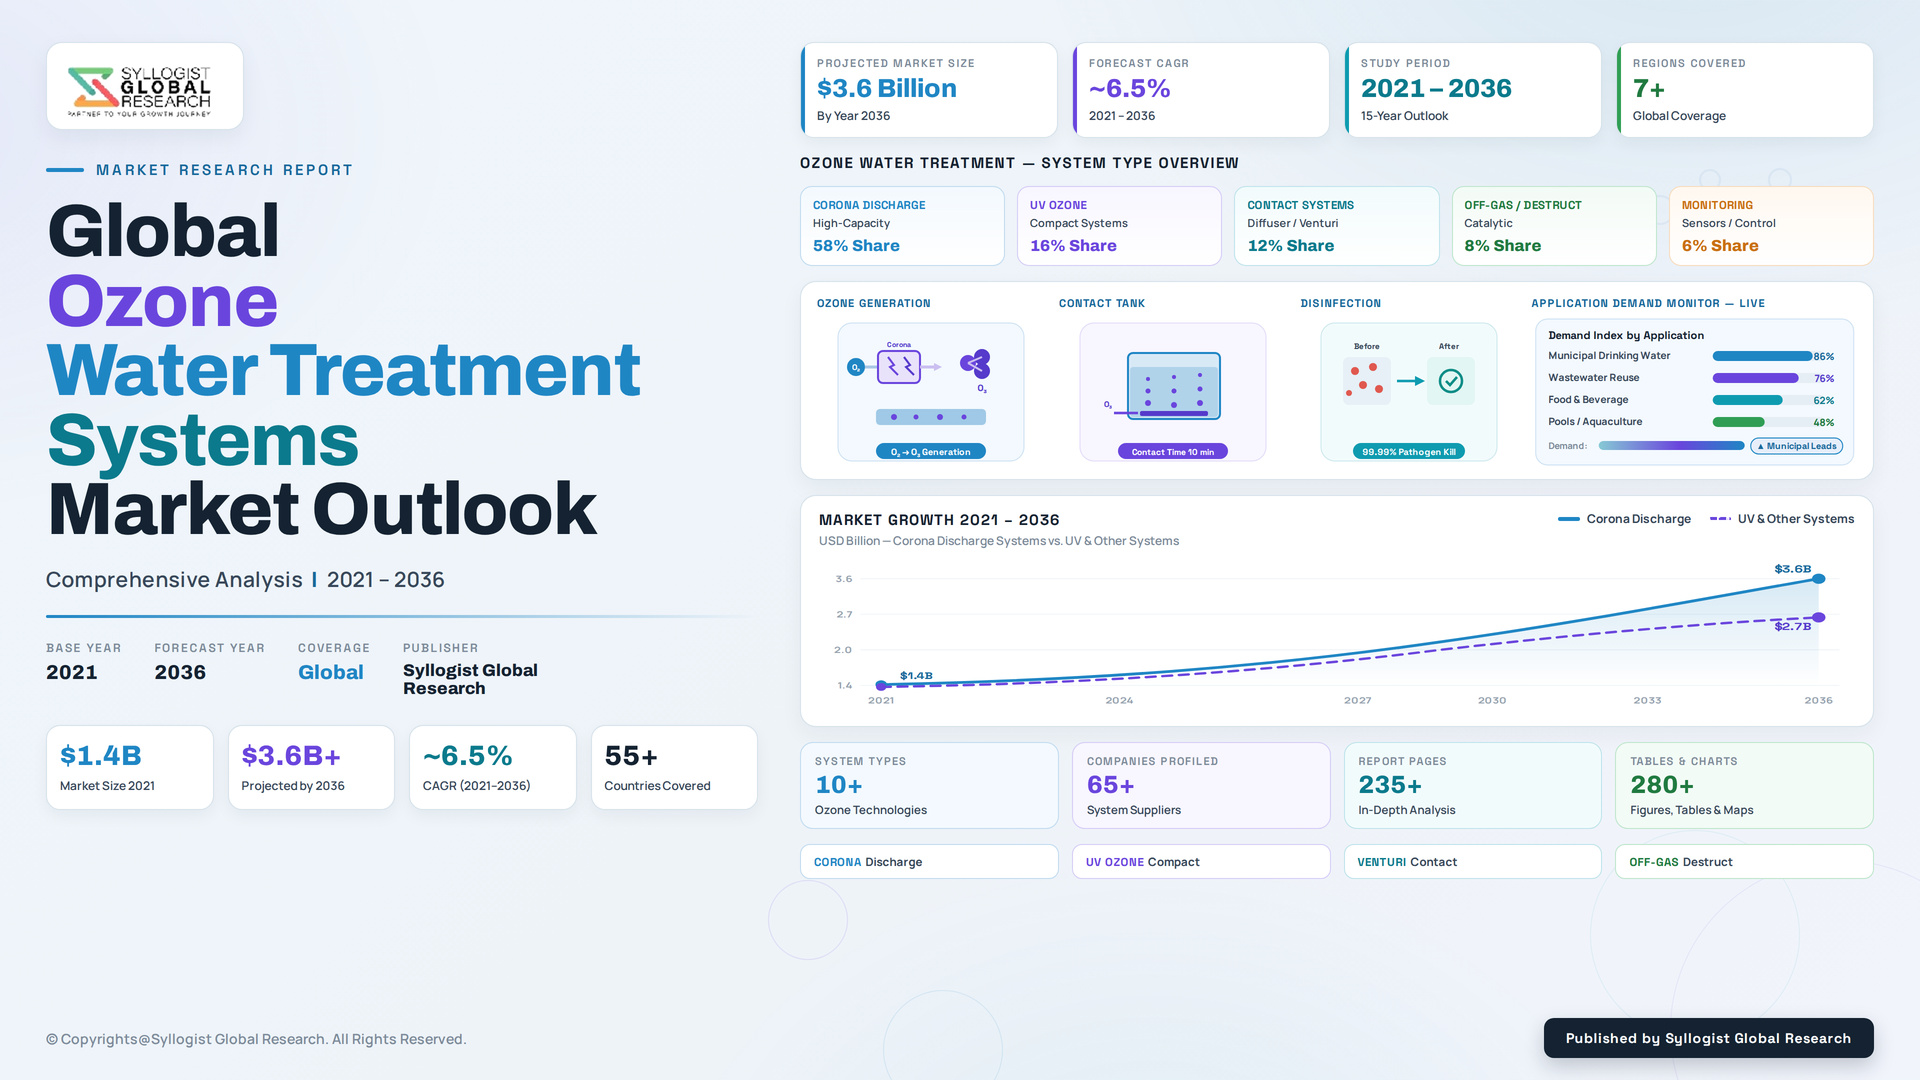Click the green checkmark After icon
The height and width of the screenshot is (1080, 1920).
tap(1450, 381)
